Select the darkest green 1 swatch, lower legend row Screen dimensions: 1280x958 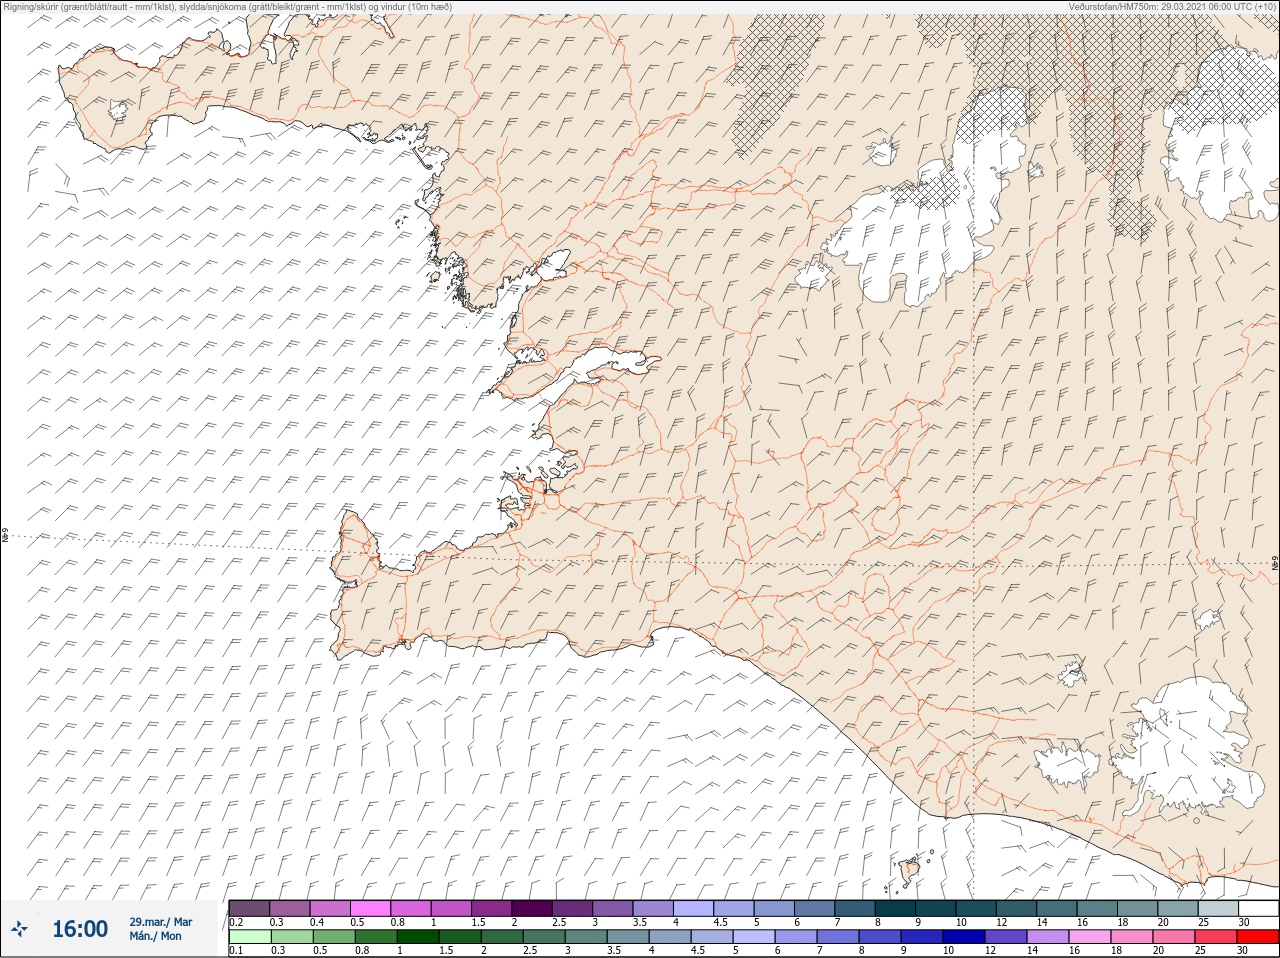point(418,937)
